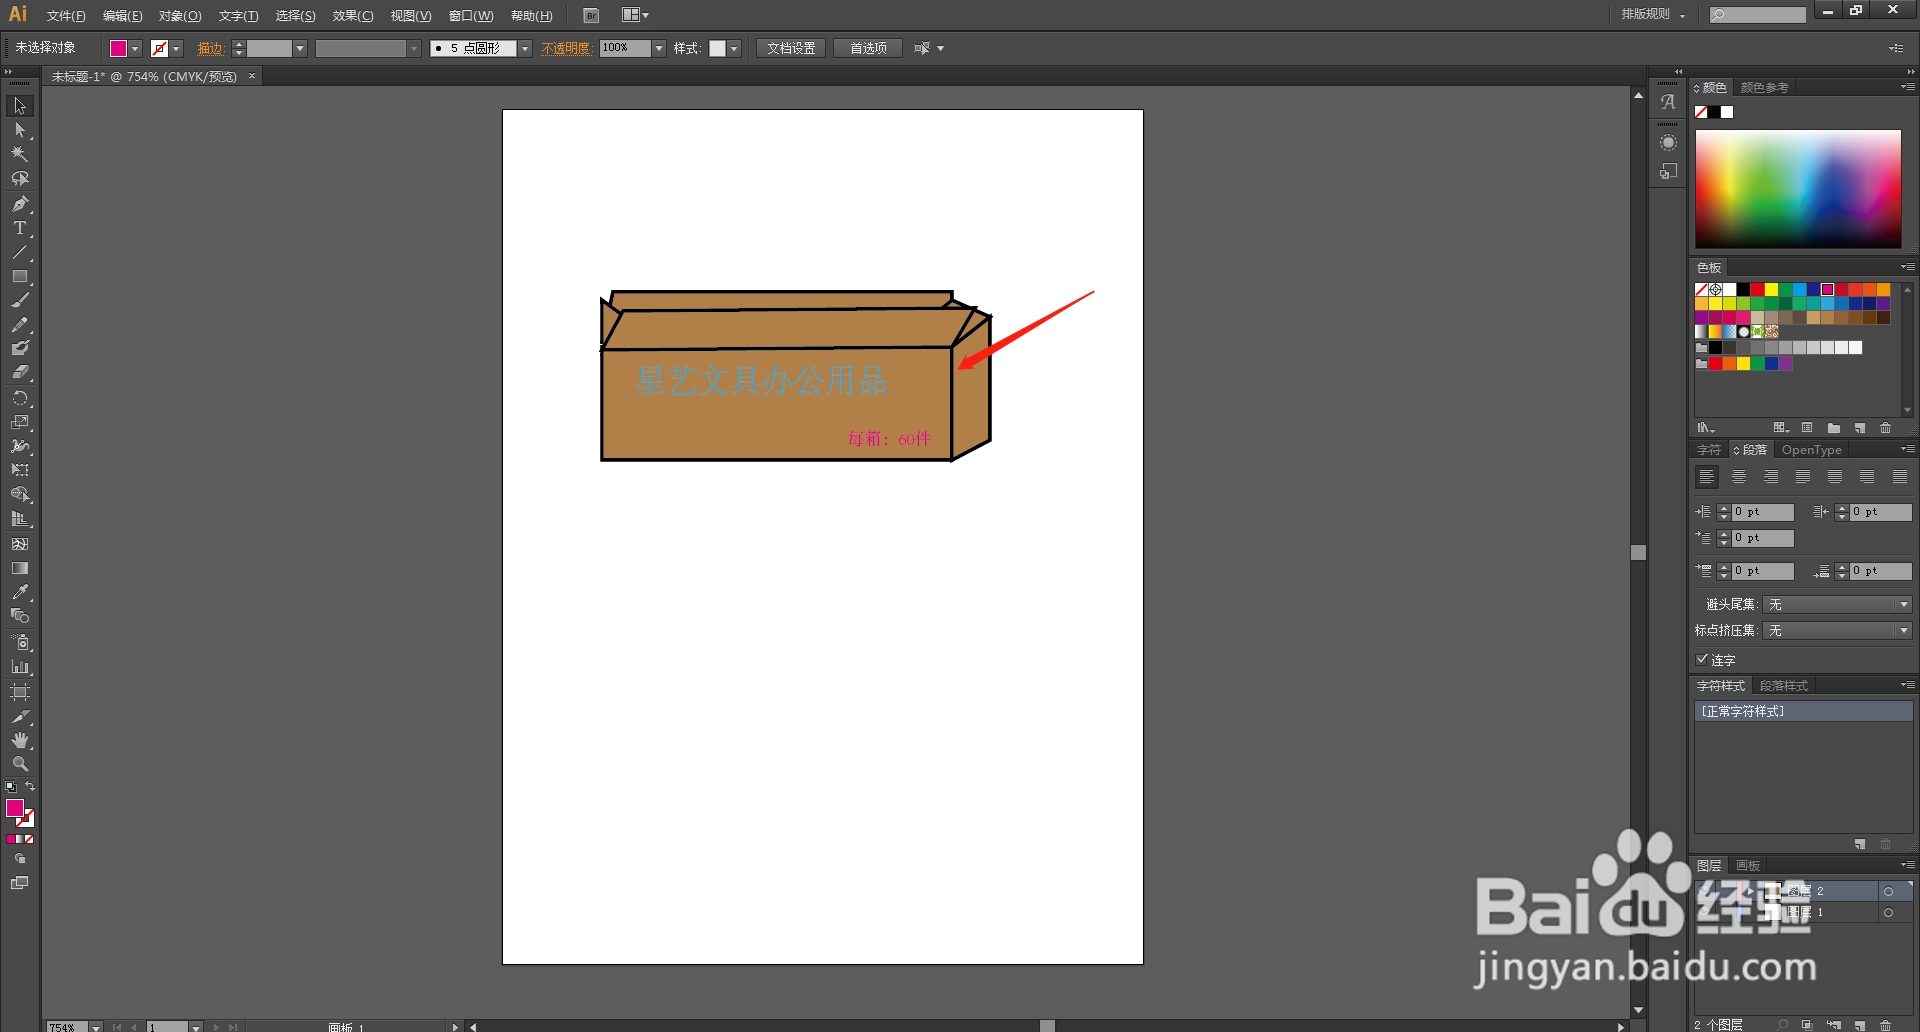This screenshot has height=1032, width=1920.
Task: Toggle the 连字 checkbox
Action: click(x=1702, y=659)
